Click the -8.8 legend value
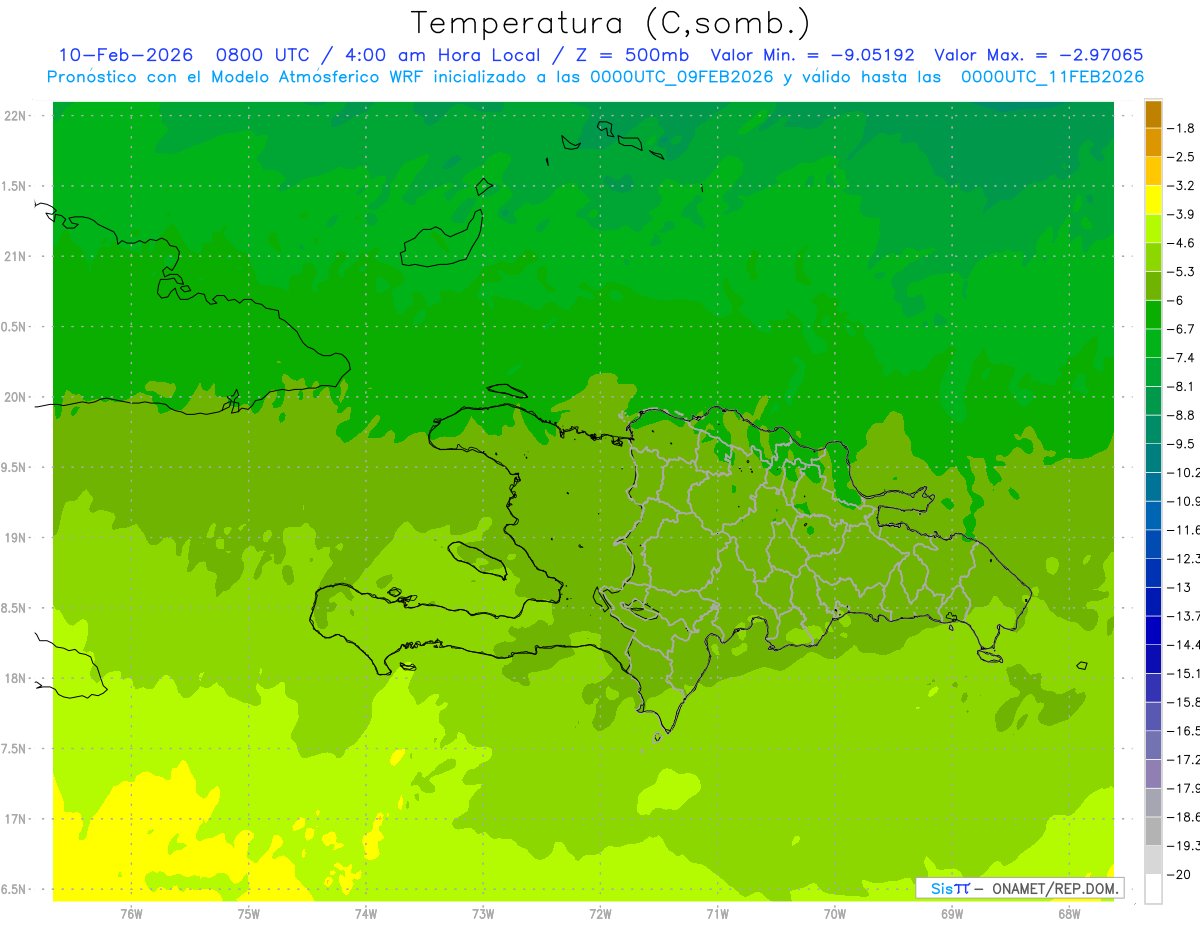This screenshot has height=927, width=1200. point(1183,415)
